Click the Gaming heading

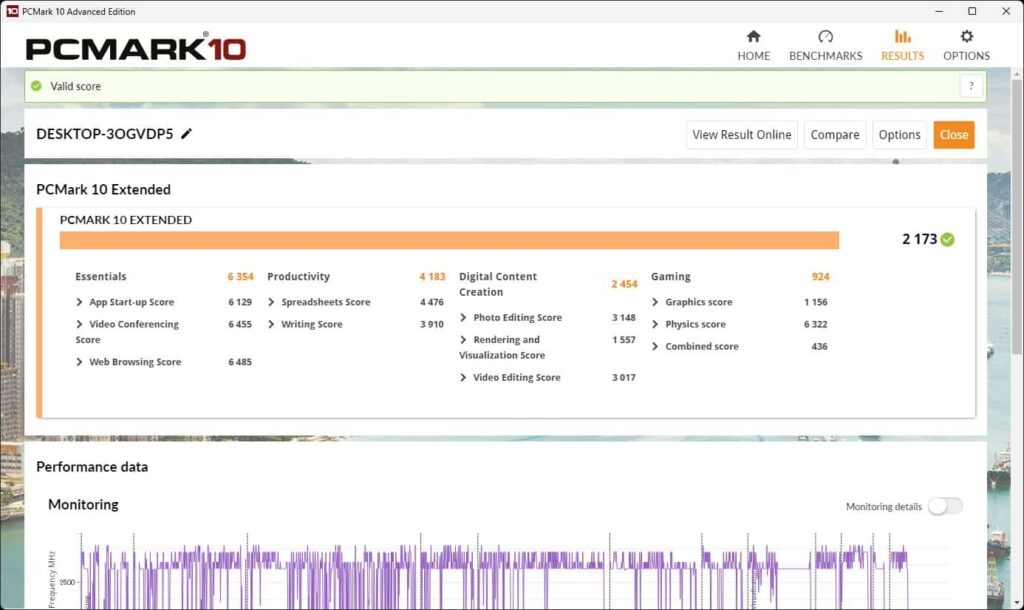click(x=671, y=277)
